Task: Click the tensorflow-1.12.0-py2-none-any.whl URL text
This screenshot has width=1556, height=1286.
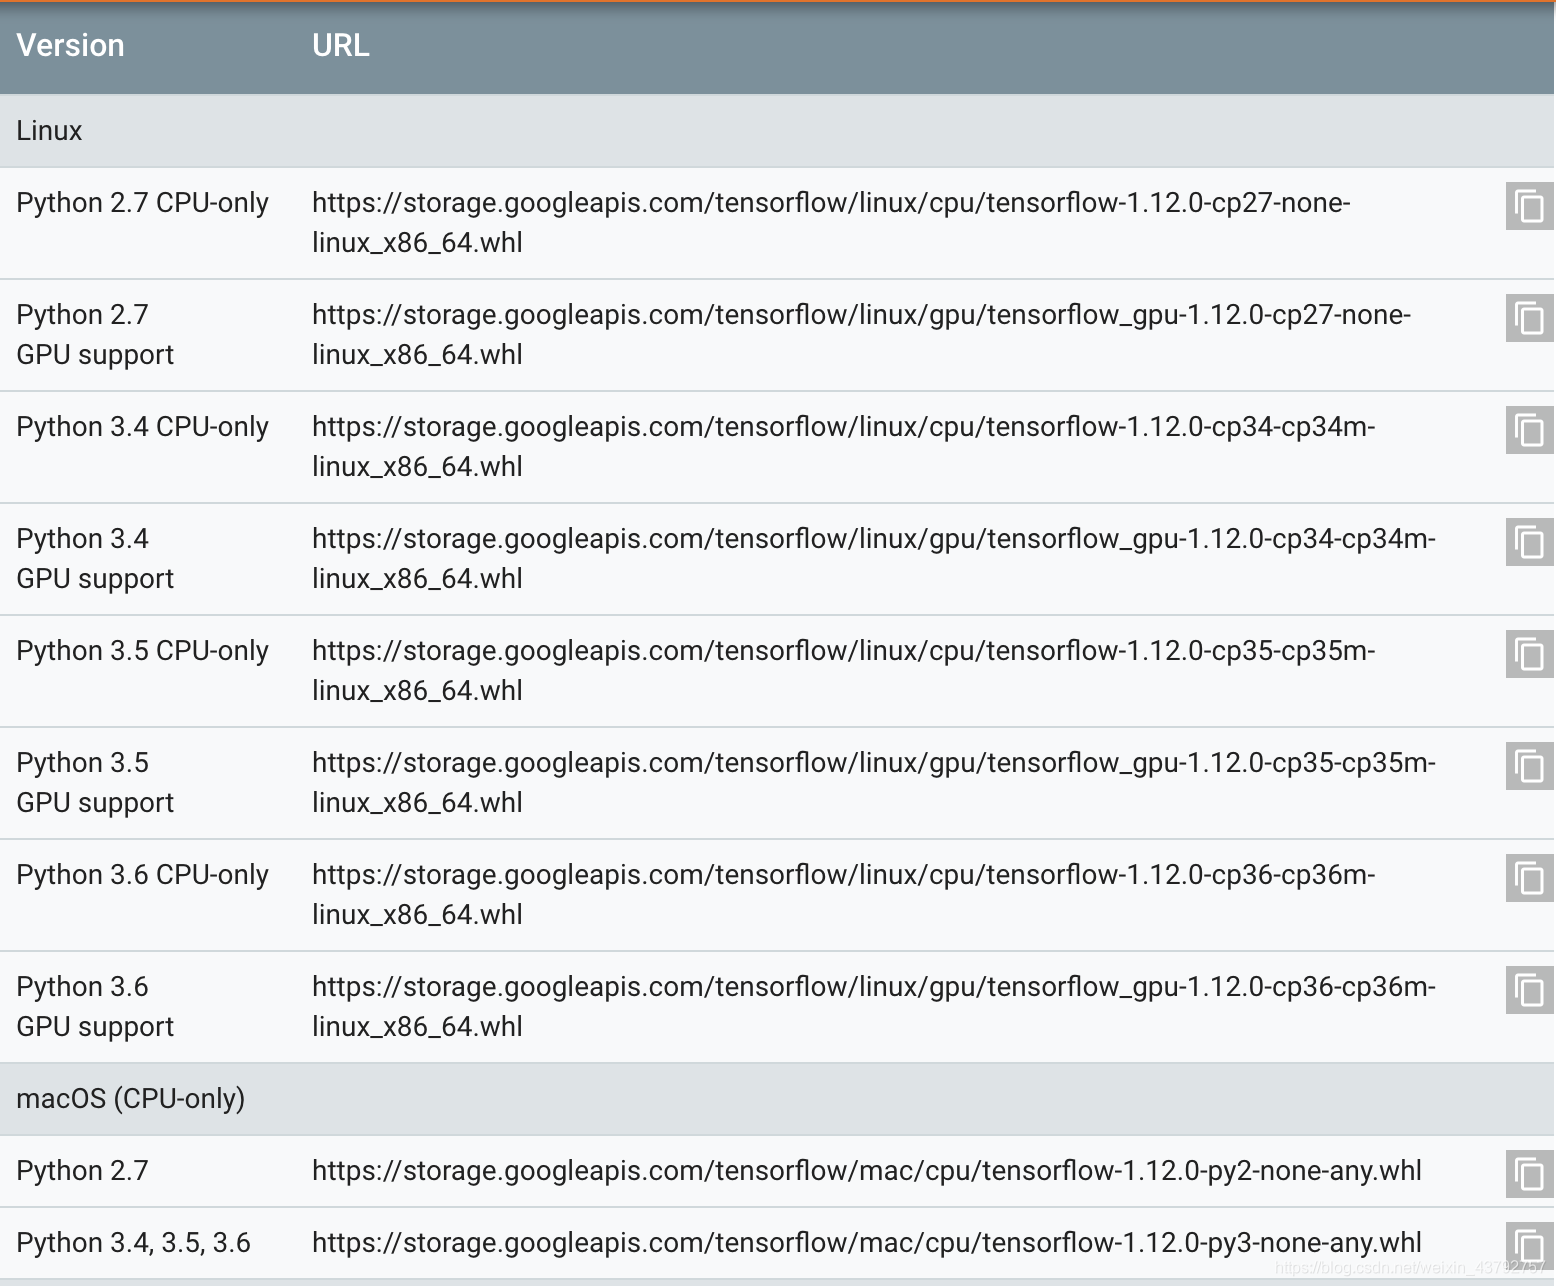Action: click(x=867, y=1171)
